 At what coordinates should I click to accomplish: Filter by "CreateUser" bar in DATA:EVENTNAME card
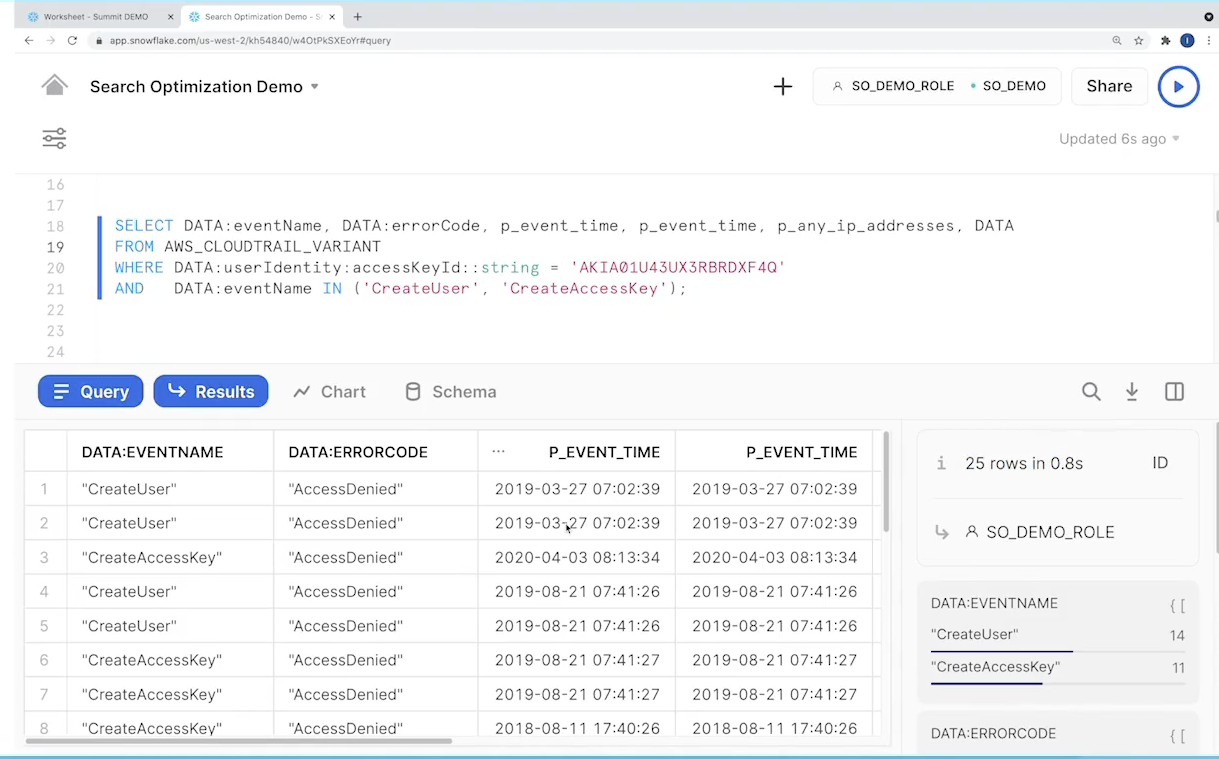click(1057, 640)
